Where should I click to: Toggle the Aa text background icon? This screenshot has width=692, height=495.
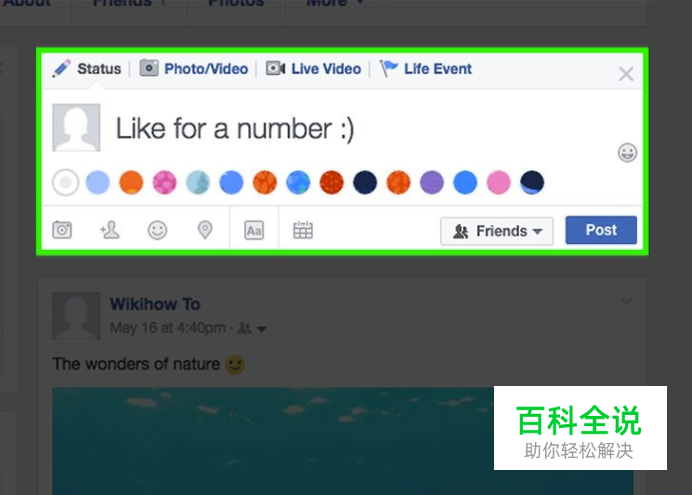pos(254,230)
